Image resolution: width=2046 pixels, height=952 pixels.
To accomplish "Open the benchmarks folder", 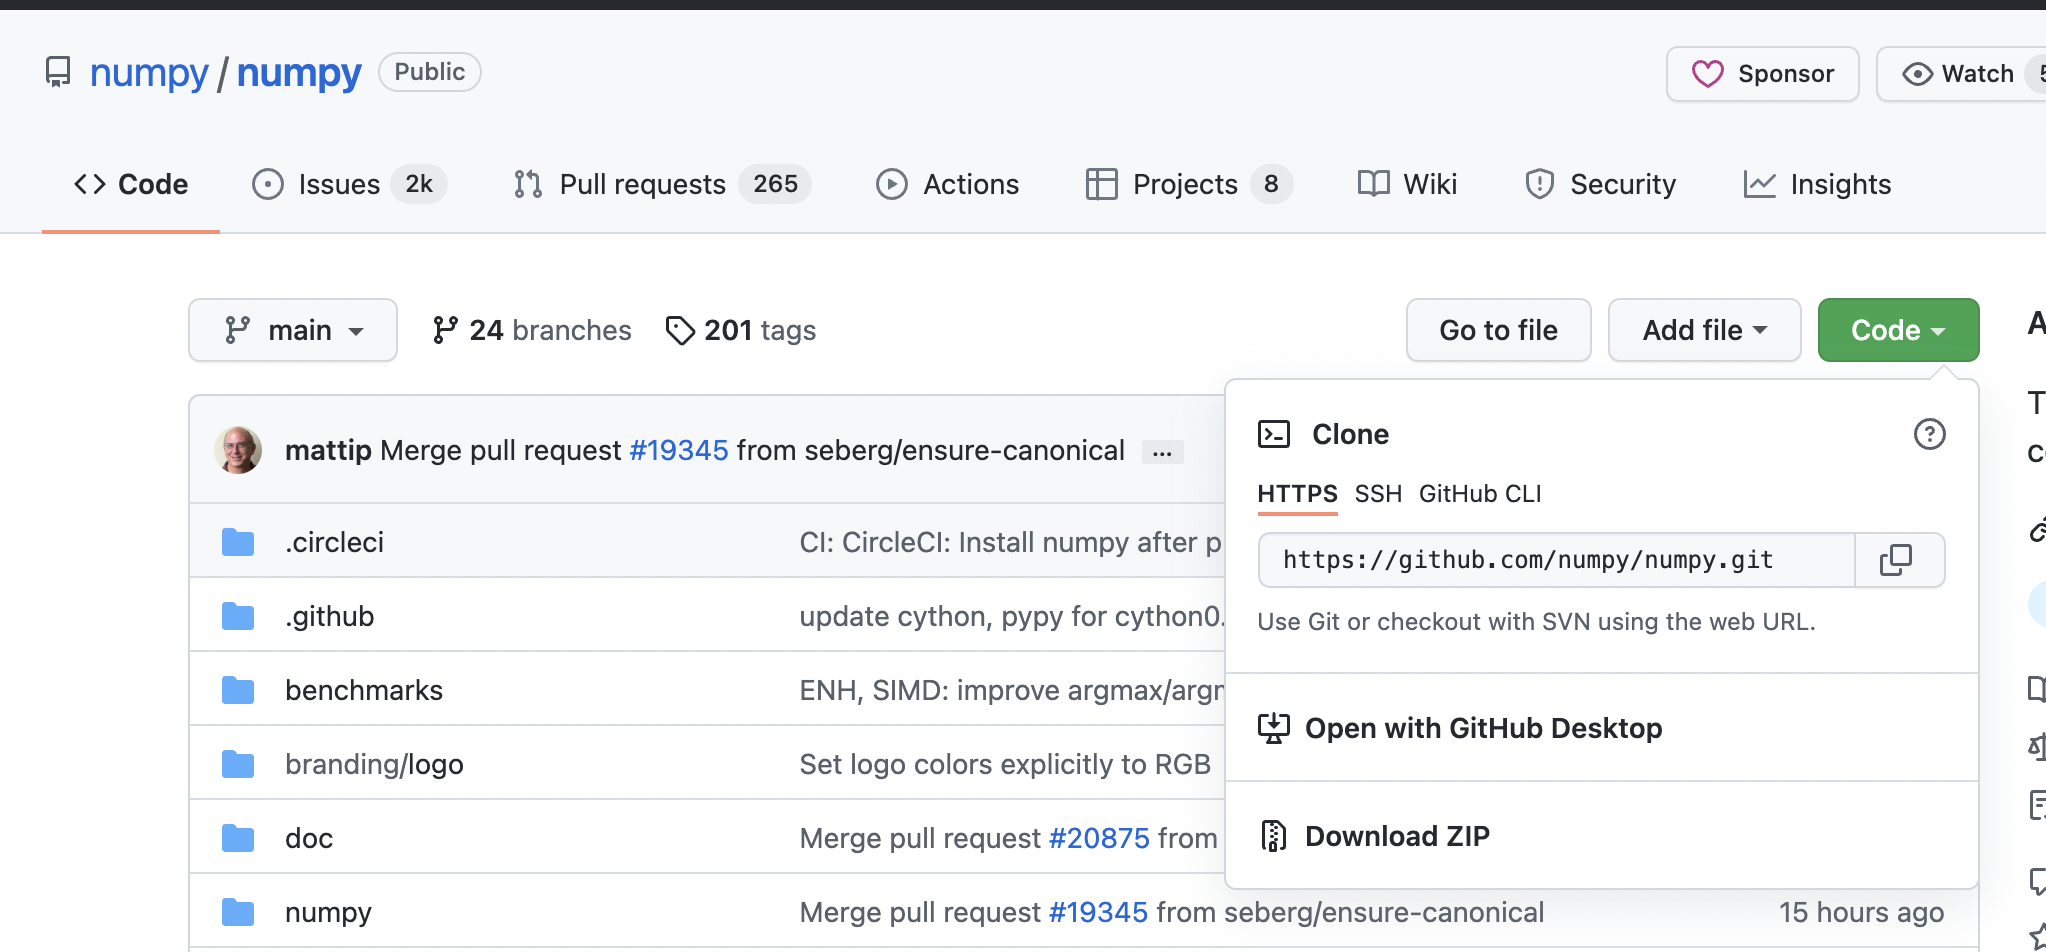I will click(x=364, y=690).
